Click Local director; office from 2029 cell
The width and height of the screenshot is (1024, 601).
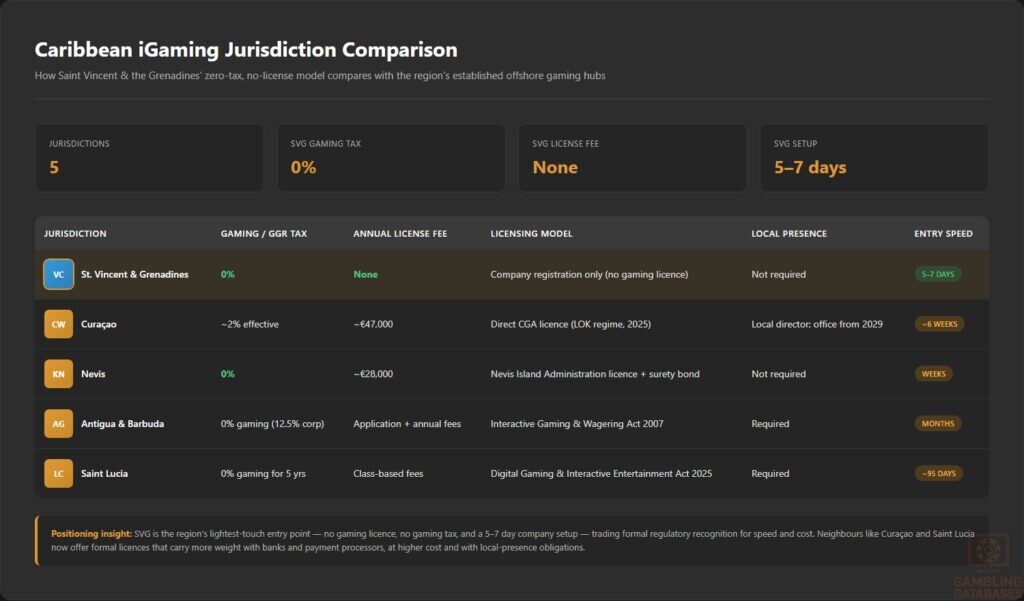[816, 324]
